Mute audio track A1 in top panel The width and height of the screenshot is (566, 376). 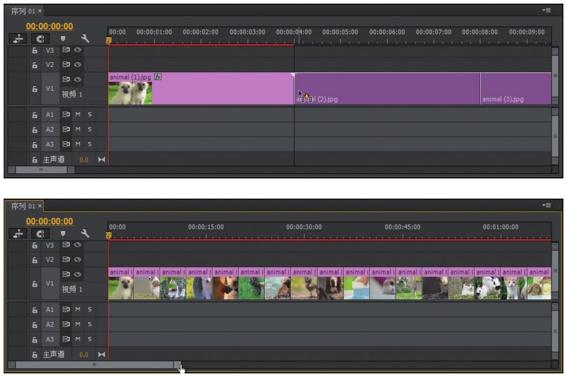(78, 114)
